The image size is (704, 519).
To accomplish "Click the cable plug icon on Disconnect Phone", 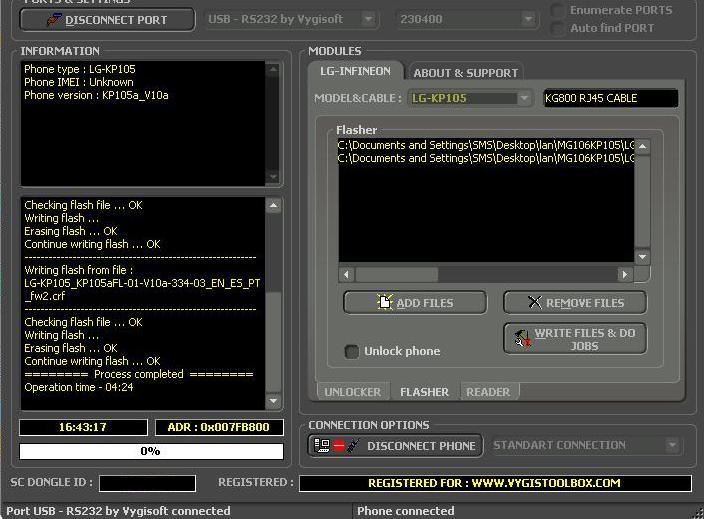I will click(353, 445).
